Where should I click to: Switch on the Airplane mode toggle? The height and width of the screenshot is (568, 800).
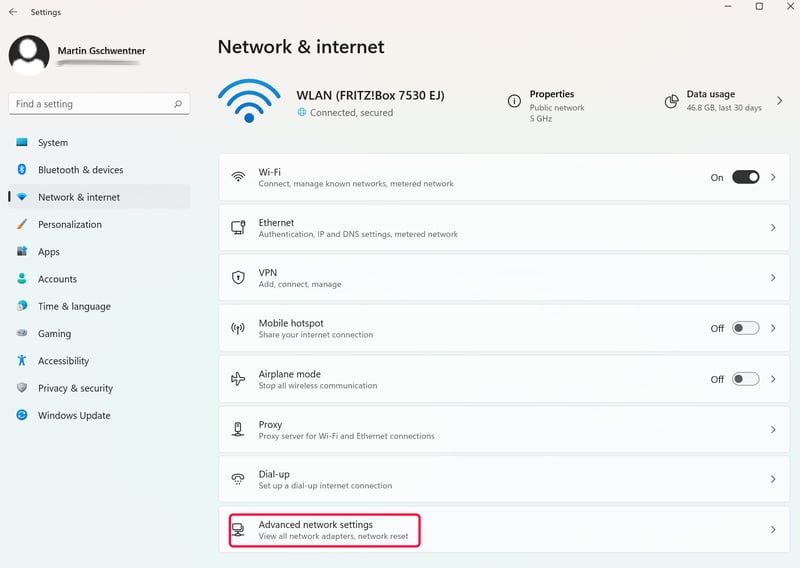tap(745, 379)
